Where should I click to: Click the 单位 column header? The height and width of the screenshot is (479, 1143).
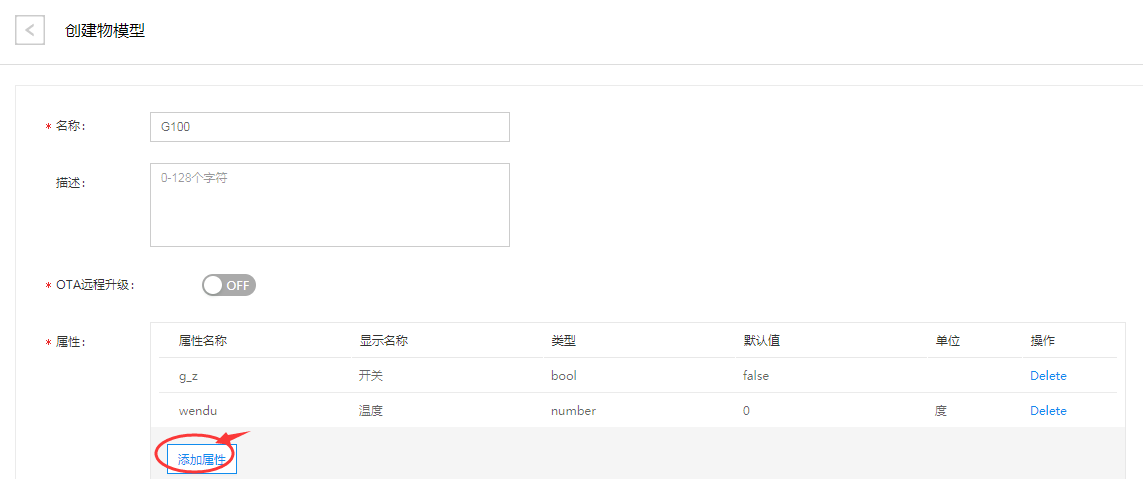pos(946,340)
